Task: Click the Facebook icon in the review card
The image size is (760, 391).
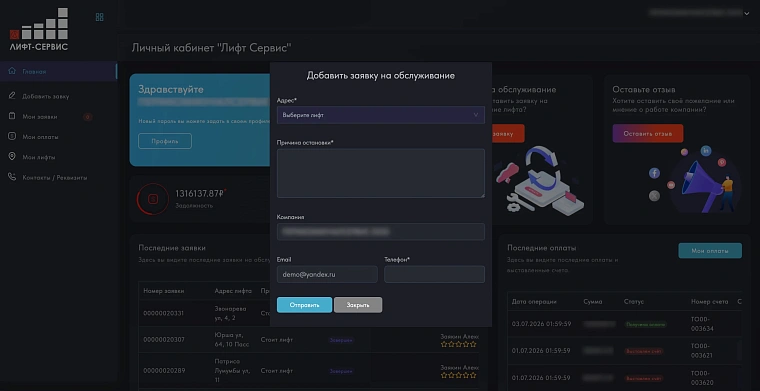Action: [654, 173]
